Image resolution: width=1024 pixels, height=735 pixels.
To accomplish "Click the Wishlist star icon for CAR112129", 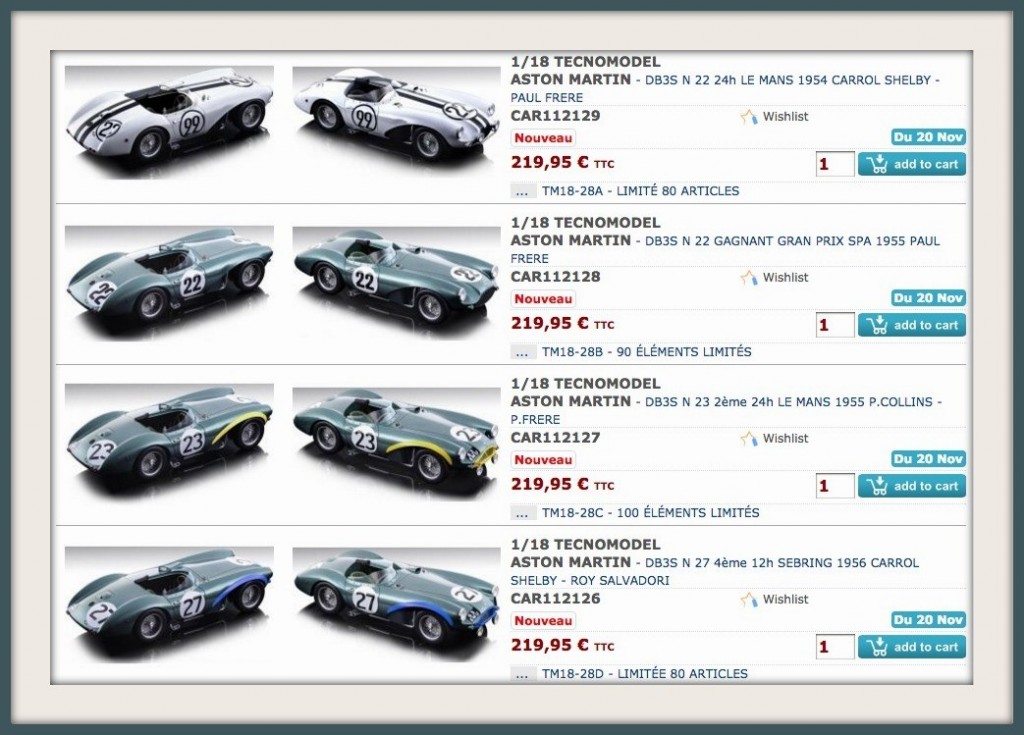I will coord(748,117).
